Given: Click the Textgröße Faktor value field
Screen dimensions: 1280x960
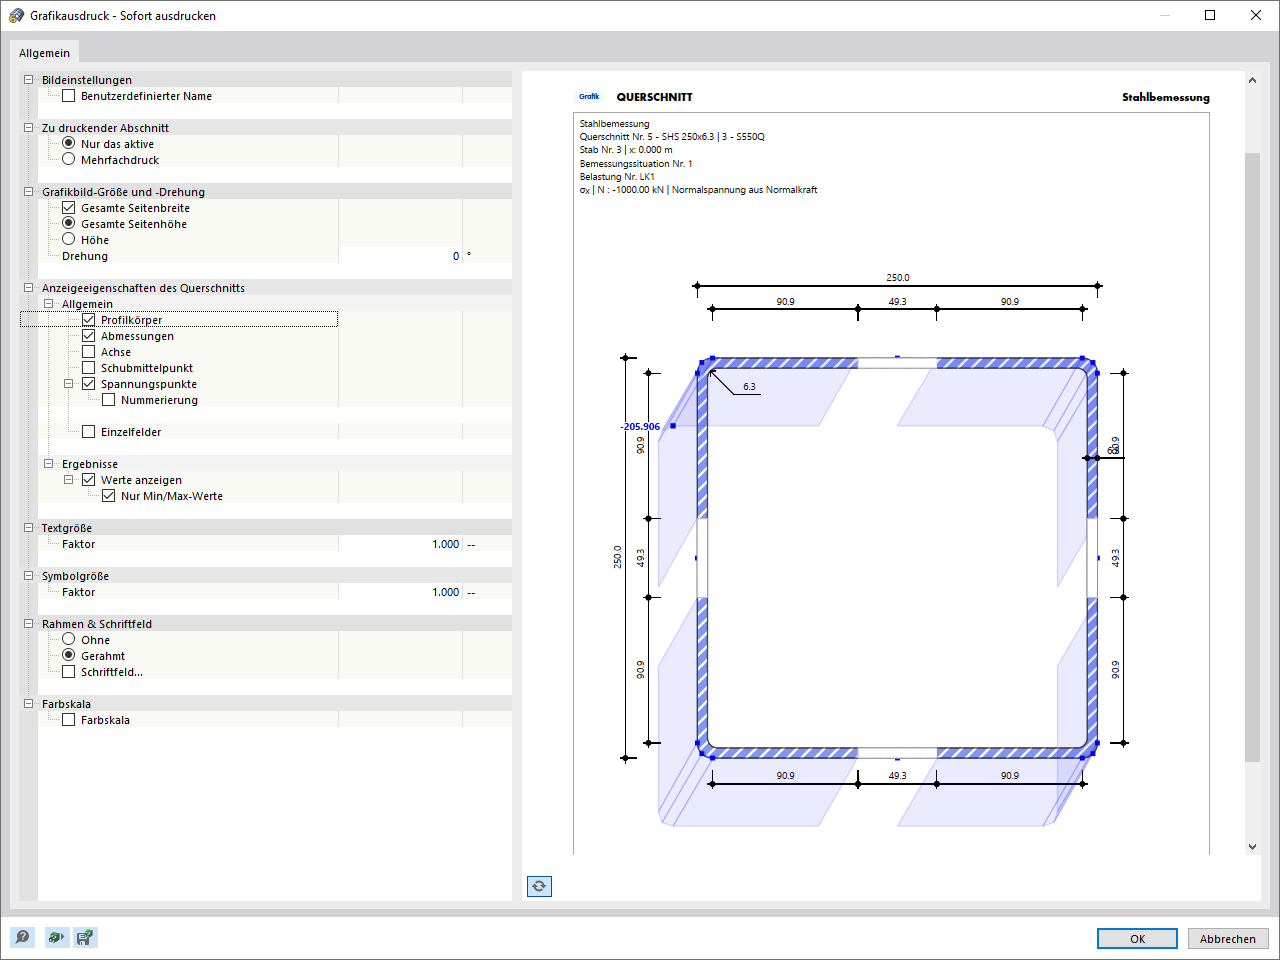Looking at the screenshot, I should [x=400, y=544].
